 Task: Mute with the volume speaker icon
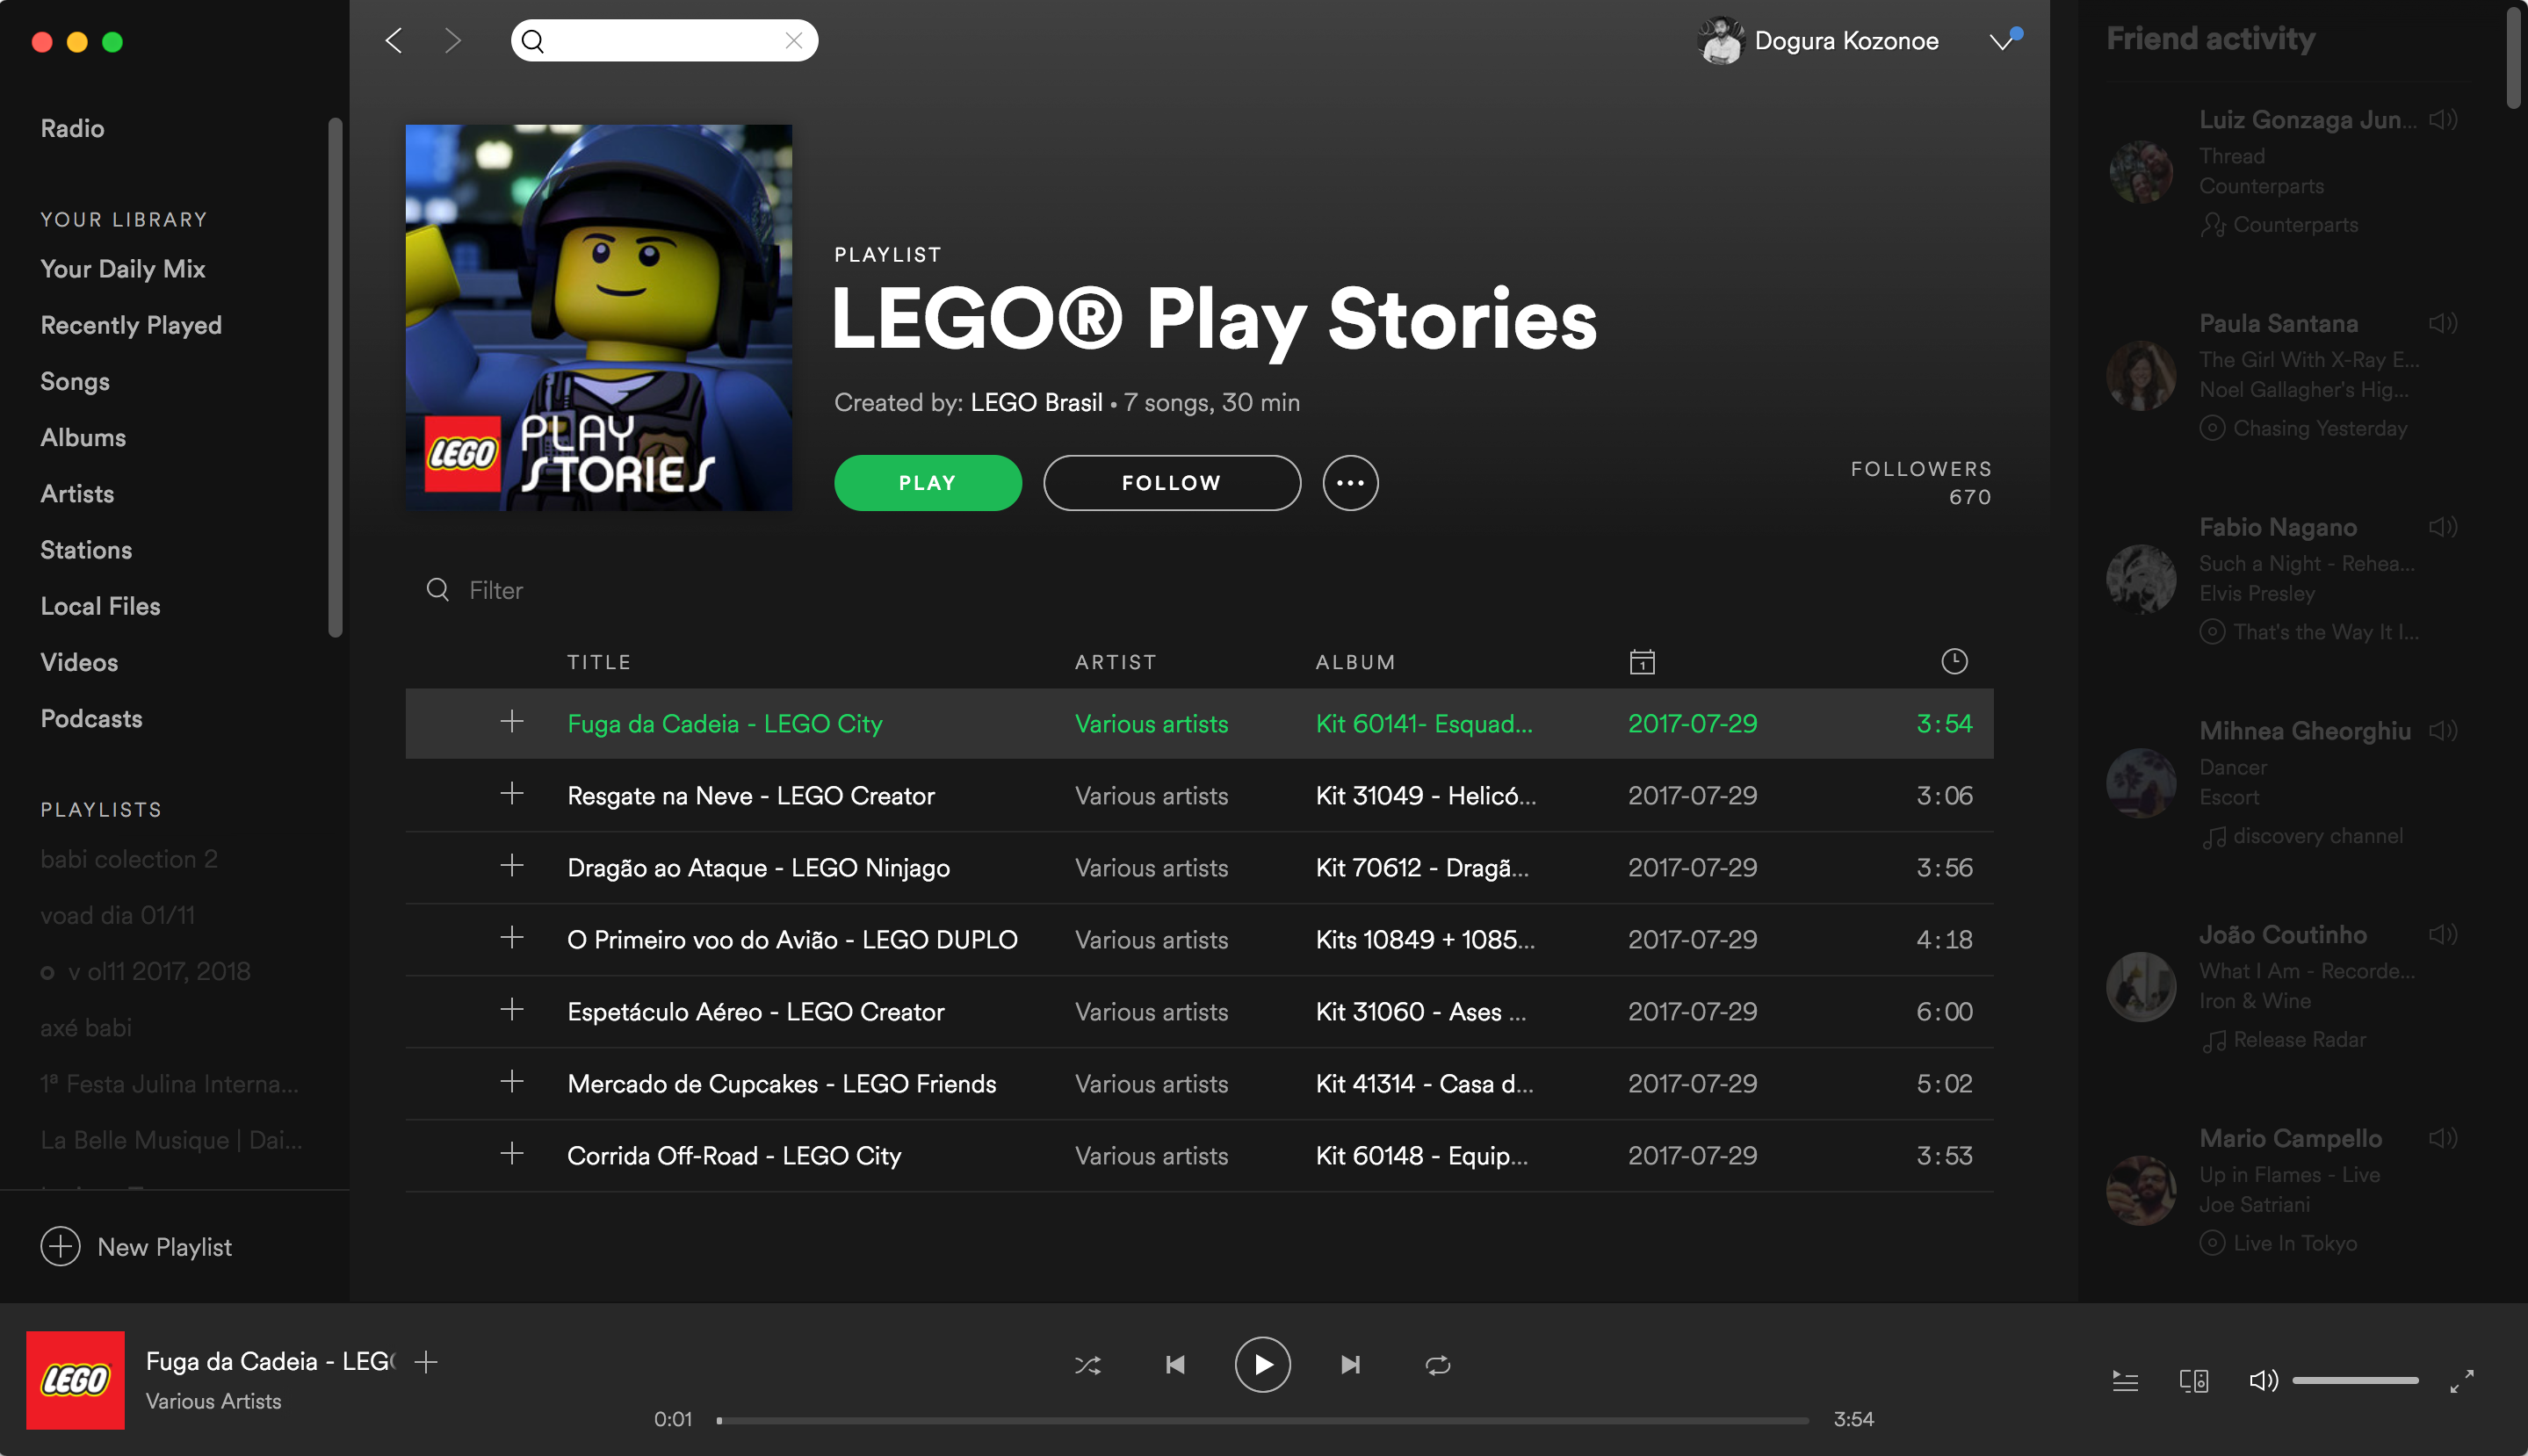(2263, 1380)
